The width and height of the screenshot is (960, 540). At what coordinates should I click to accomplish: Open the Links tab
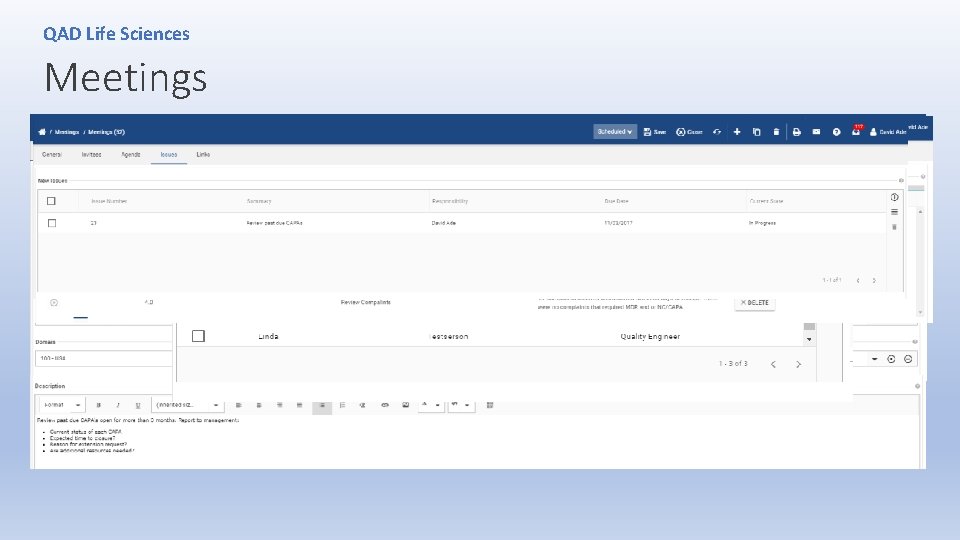pos(203,154)
